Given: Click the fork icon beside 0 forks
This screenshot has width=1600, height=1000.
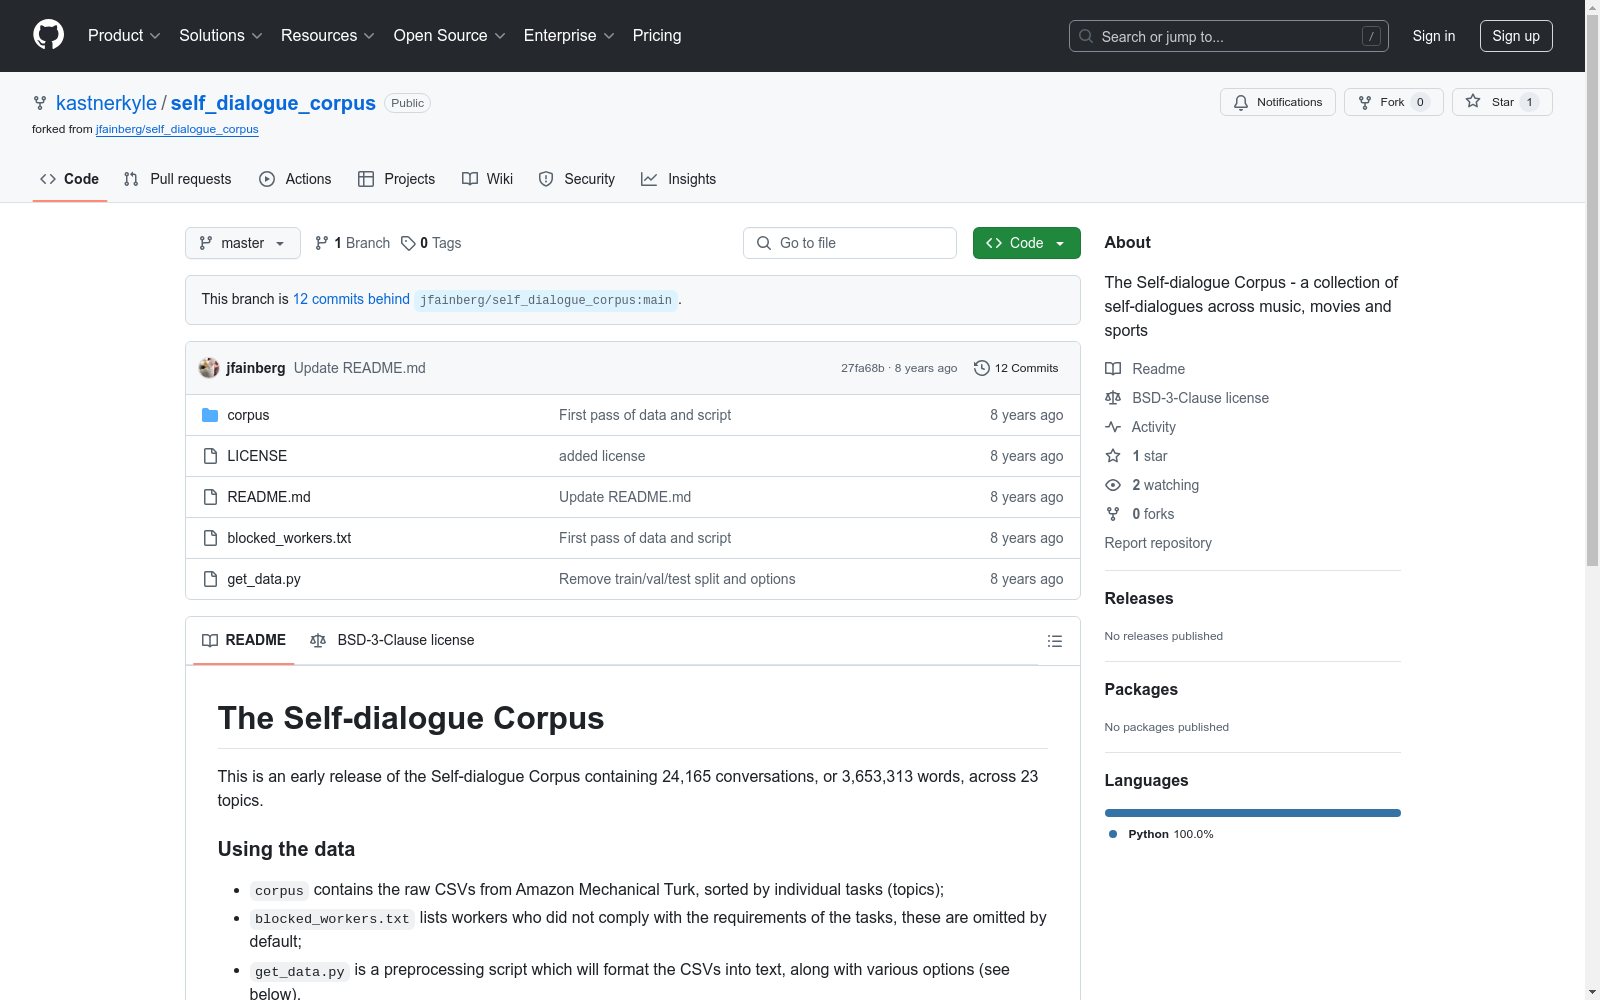Looking at the screenshot, I should 1113,514.
